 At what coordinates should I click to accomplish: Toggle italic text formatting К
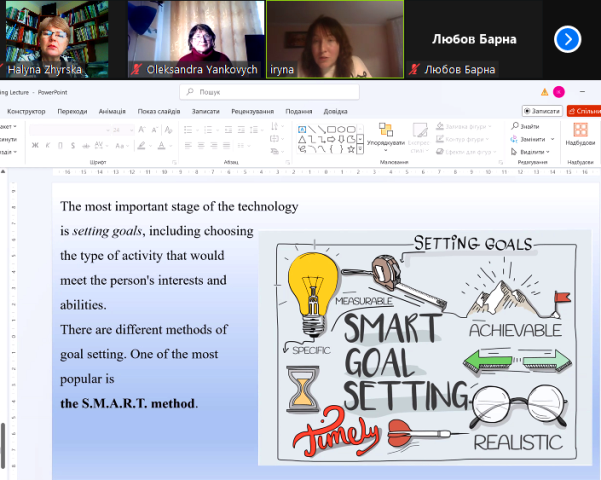click(x=47, y=145)
